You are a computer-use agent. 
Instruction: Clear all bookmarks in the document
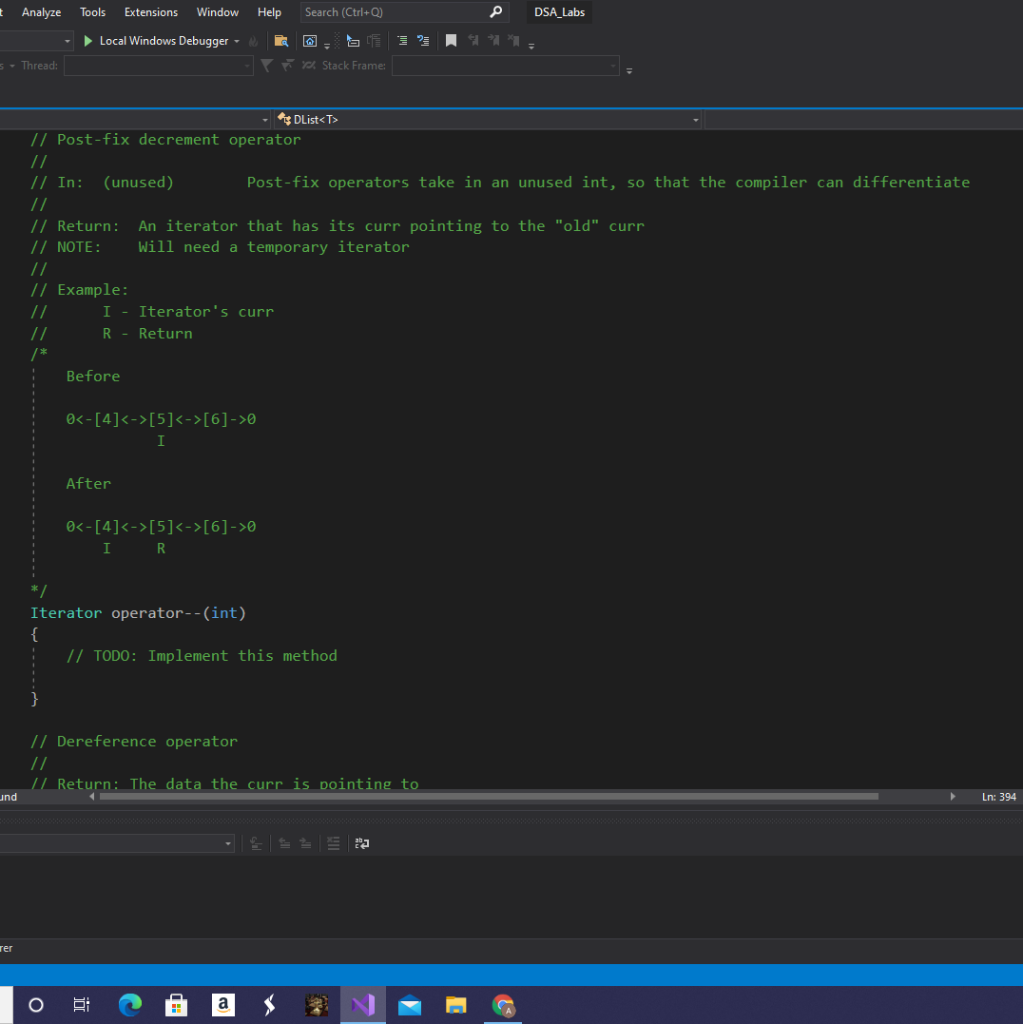pos(514,40)
